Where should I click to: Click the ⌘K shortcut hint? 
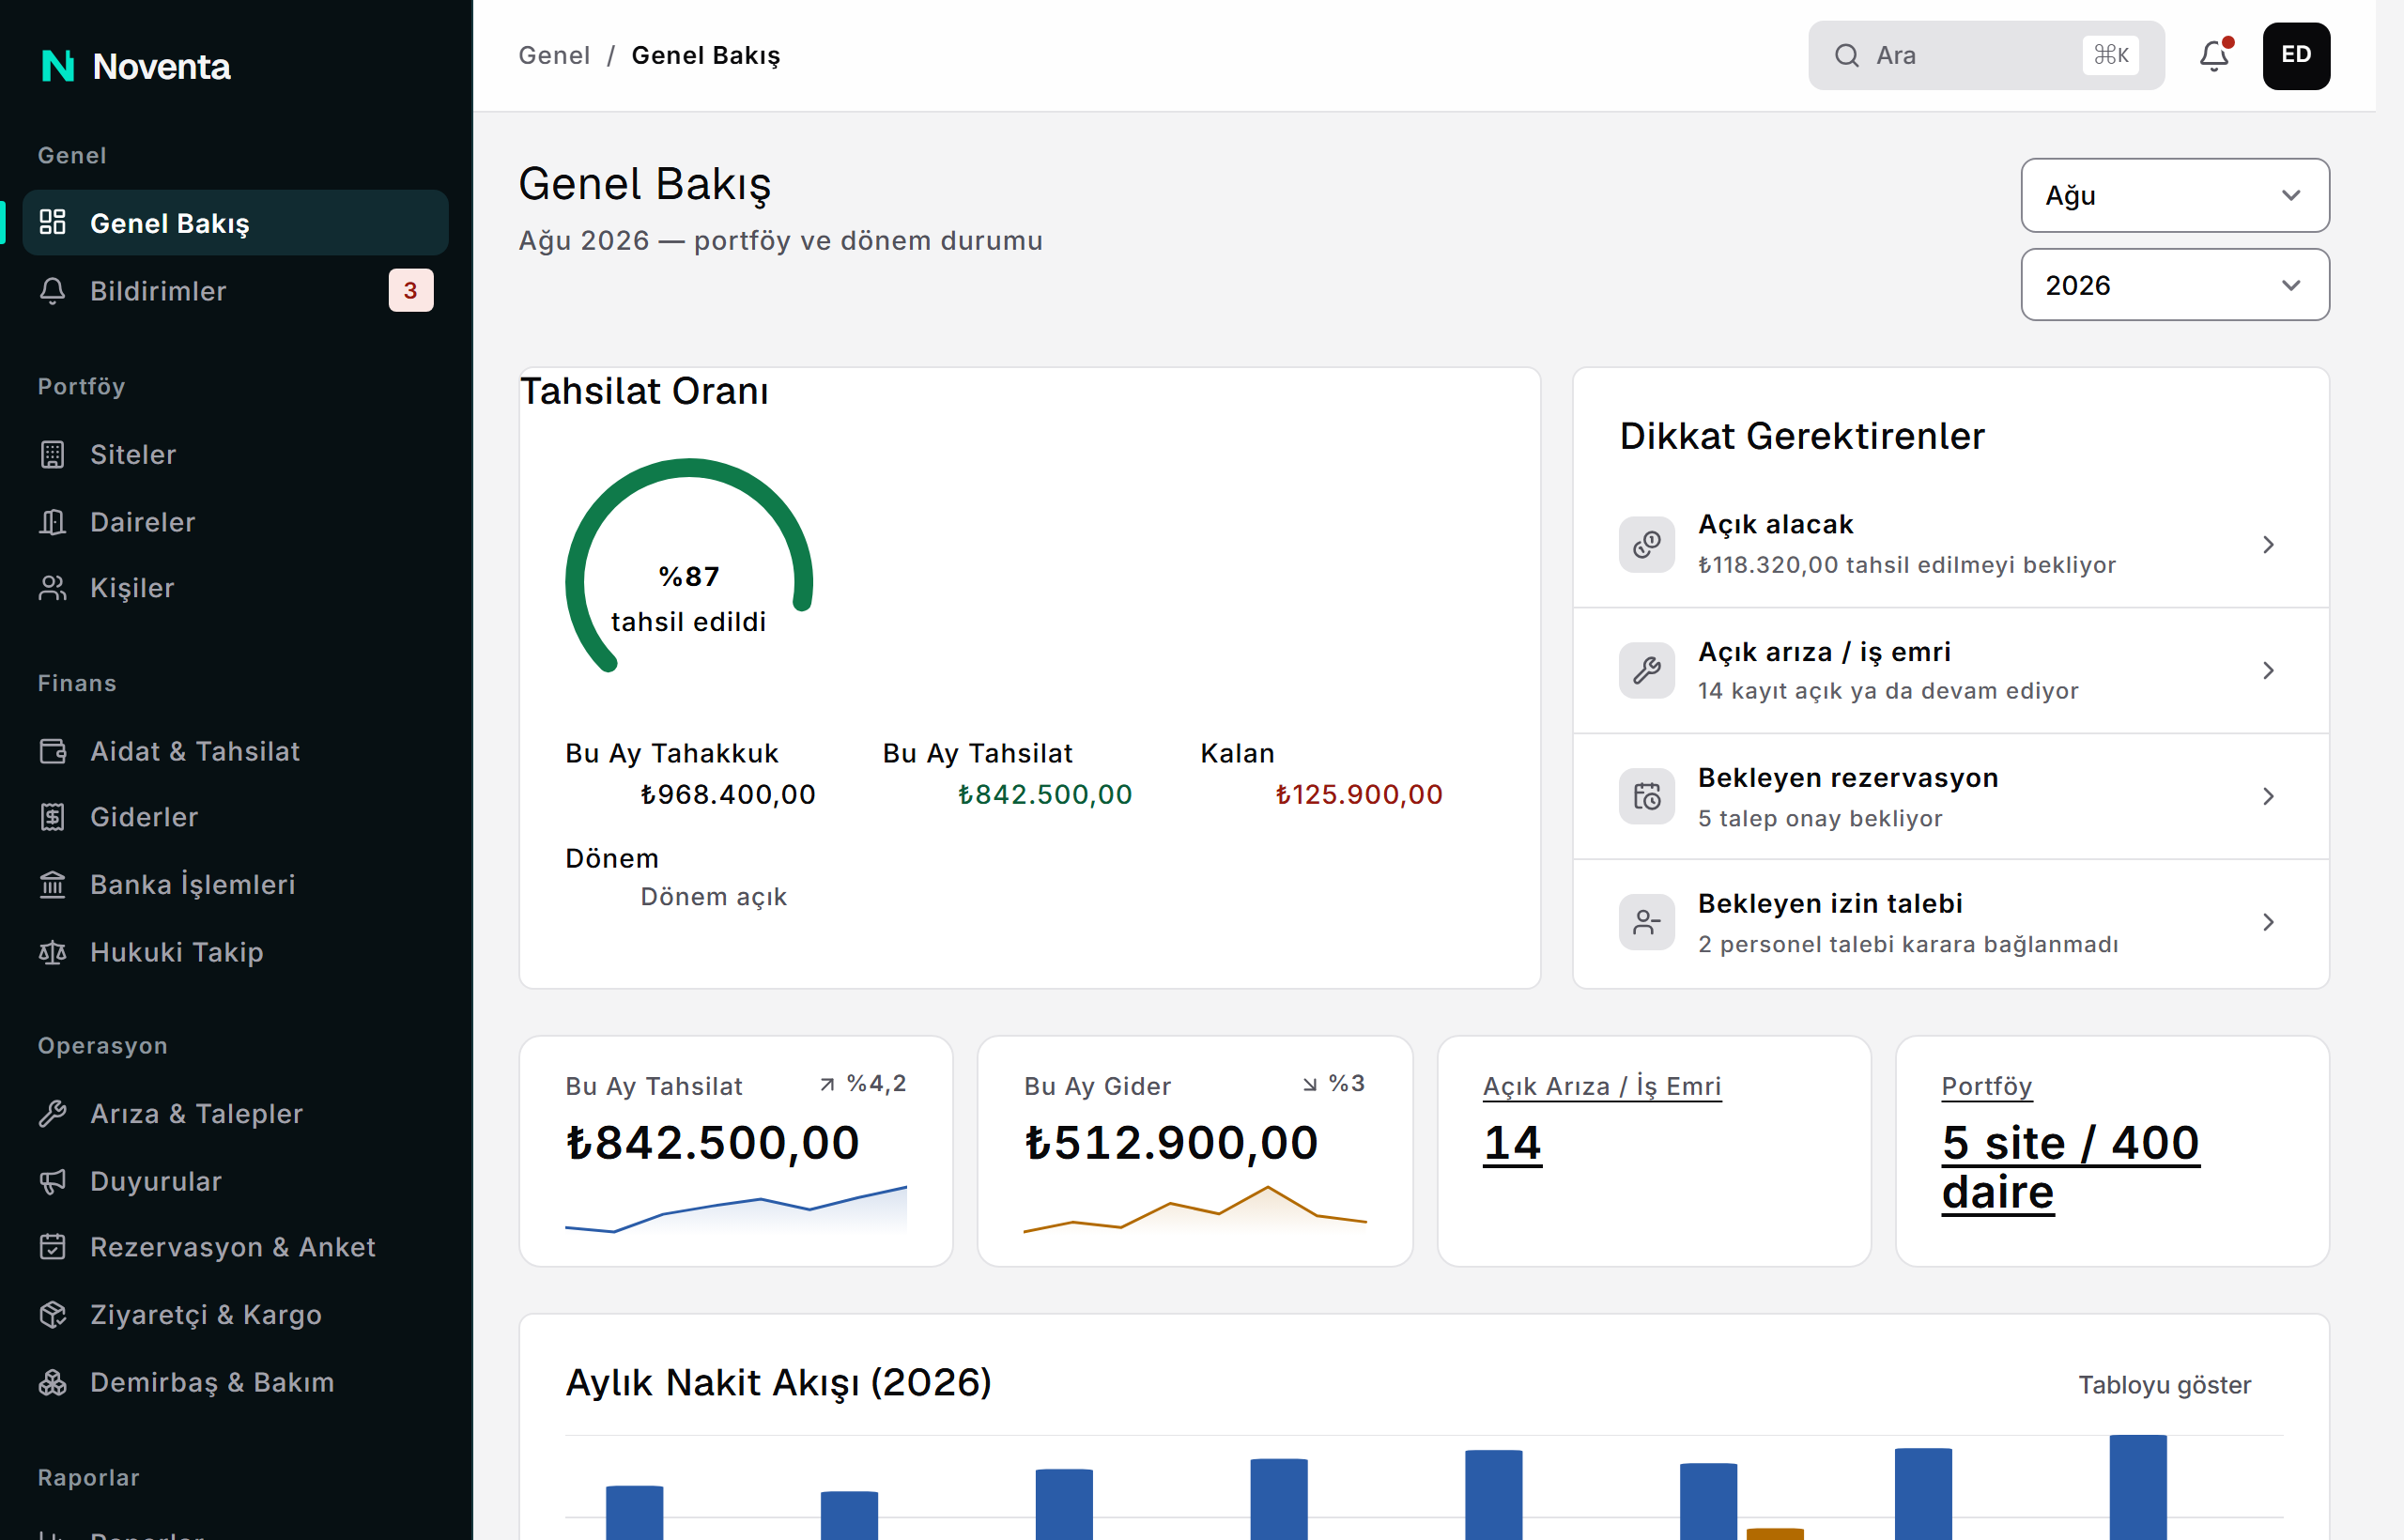pos(2110,55)
